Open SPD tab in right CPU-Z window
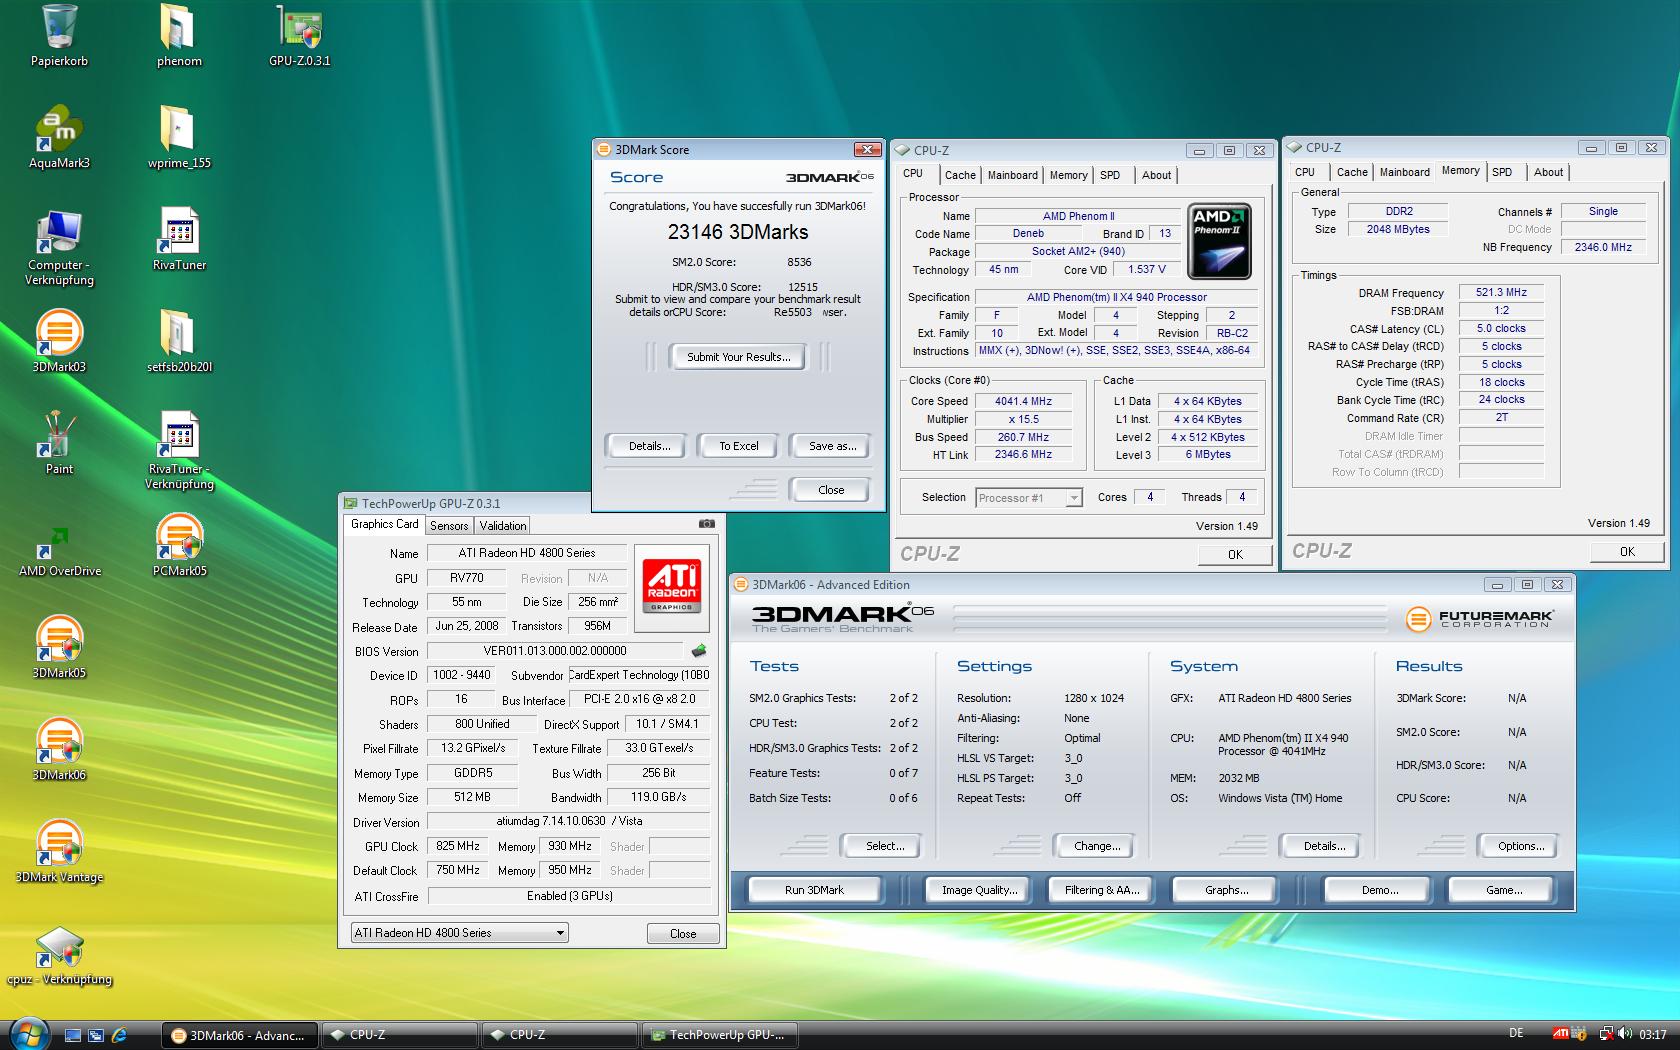Screen dimensions: 1680x1050 [1502, 172]
